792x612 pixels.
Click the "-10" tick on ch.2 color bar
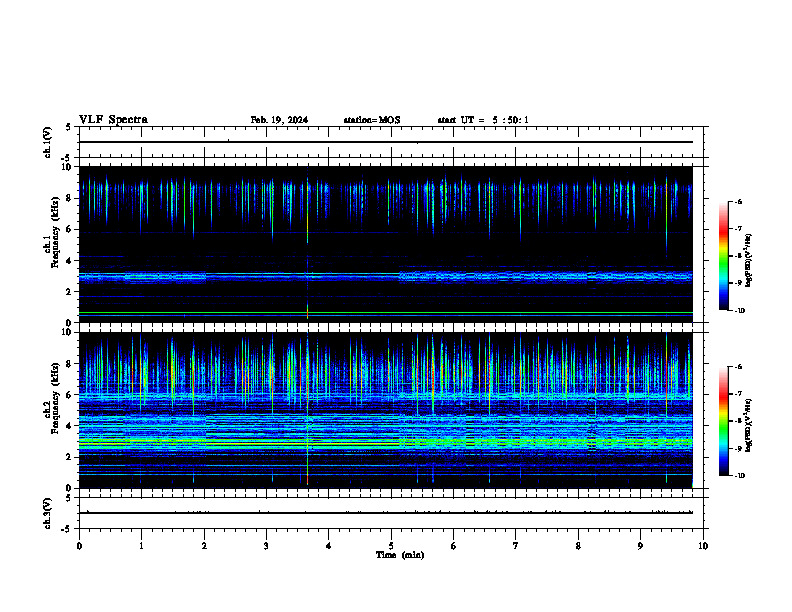(x=740, y=476)
